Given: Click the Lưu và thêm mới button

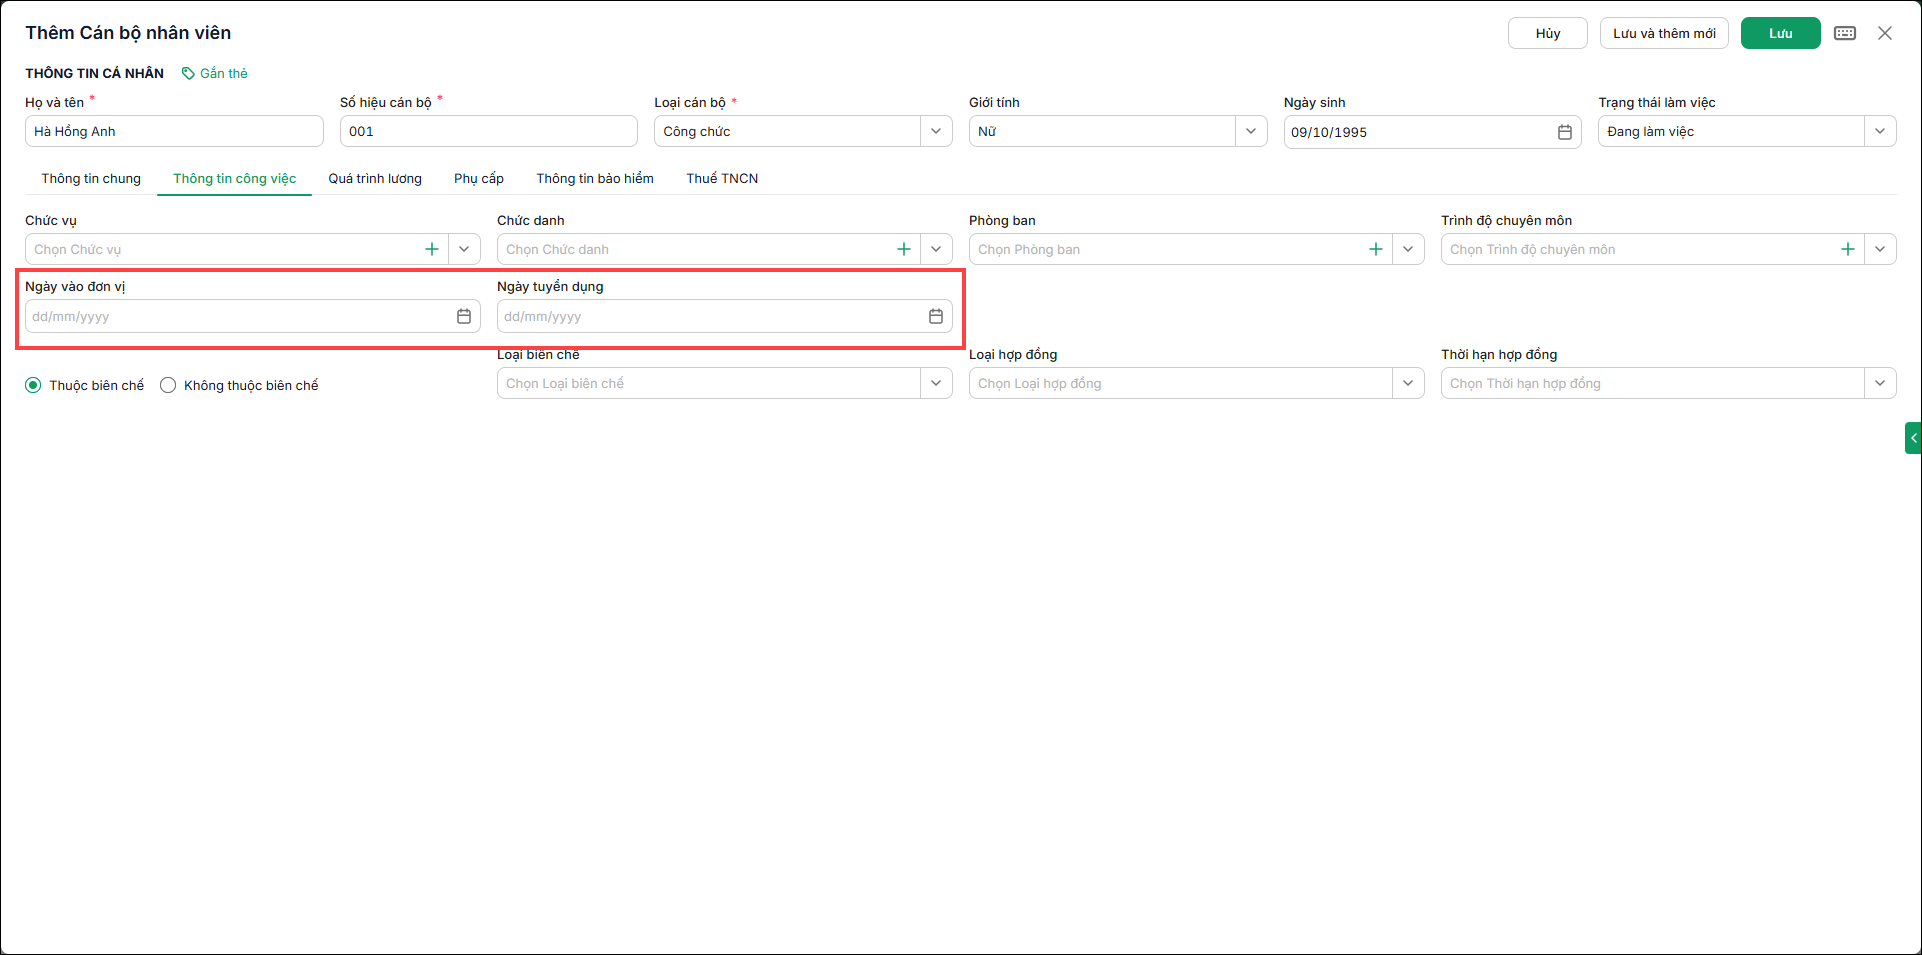Looking at the screenshot, I should 1664,33.
